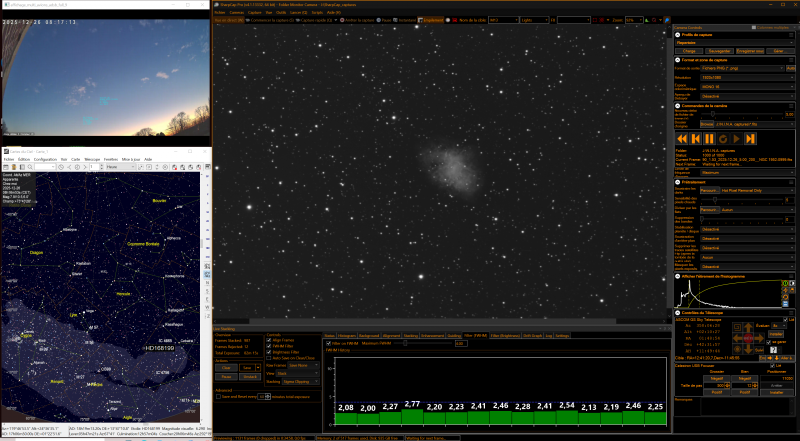Screen dimensions: 800x441
Task: Collapse the Profils de capture section
Action: (678, 35)
